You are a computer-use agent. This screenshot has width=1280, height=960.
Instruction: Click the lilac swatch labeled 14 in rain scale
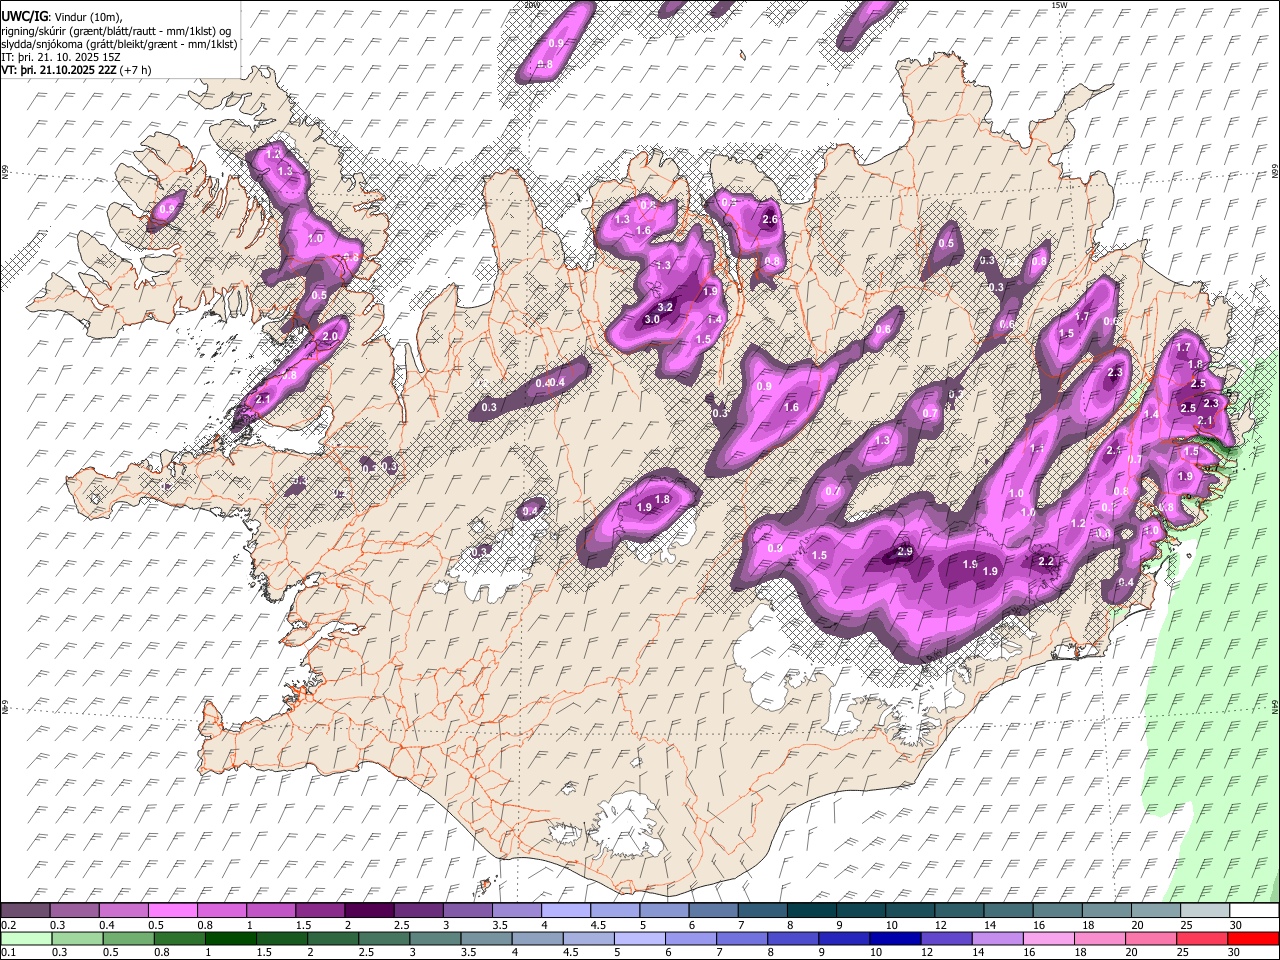[997, 938]
